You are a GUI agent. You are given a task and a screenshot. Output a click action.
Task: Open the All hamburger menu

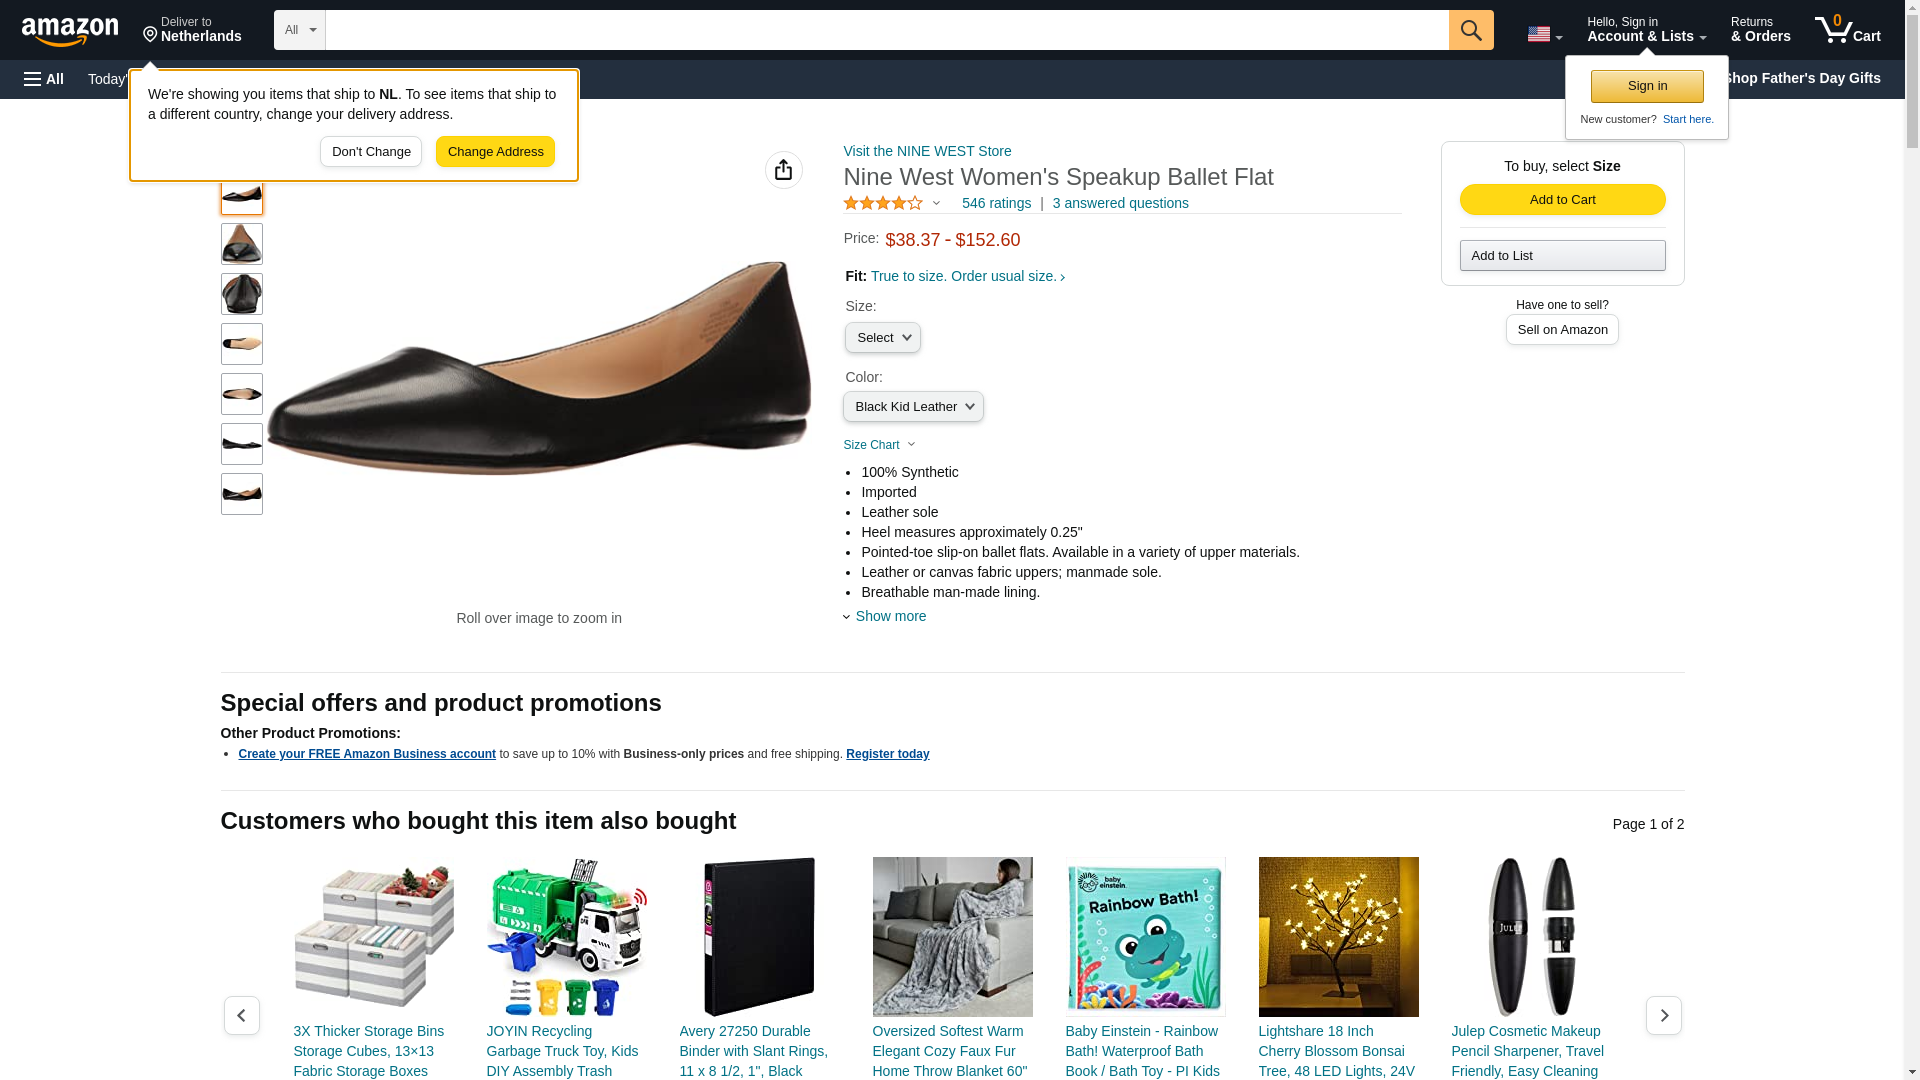[44, 79]
